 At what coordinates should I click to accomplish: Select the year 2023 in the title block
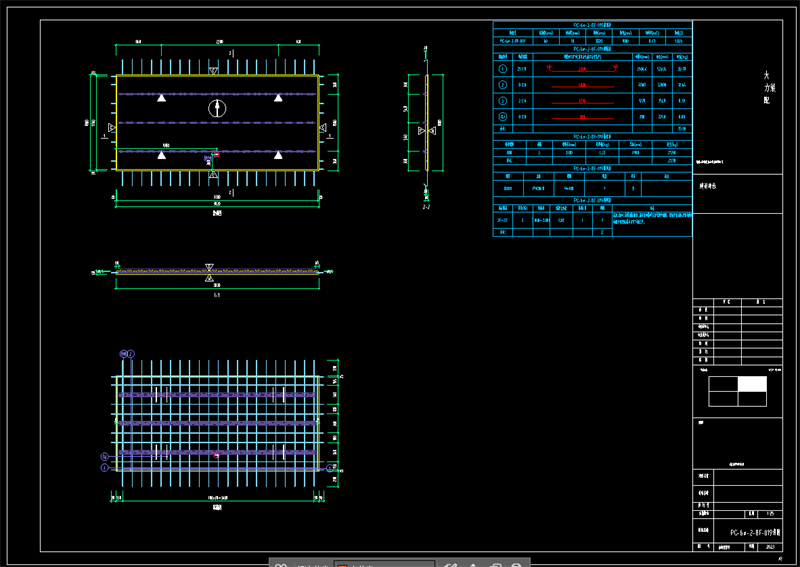coord(770,547)
